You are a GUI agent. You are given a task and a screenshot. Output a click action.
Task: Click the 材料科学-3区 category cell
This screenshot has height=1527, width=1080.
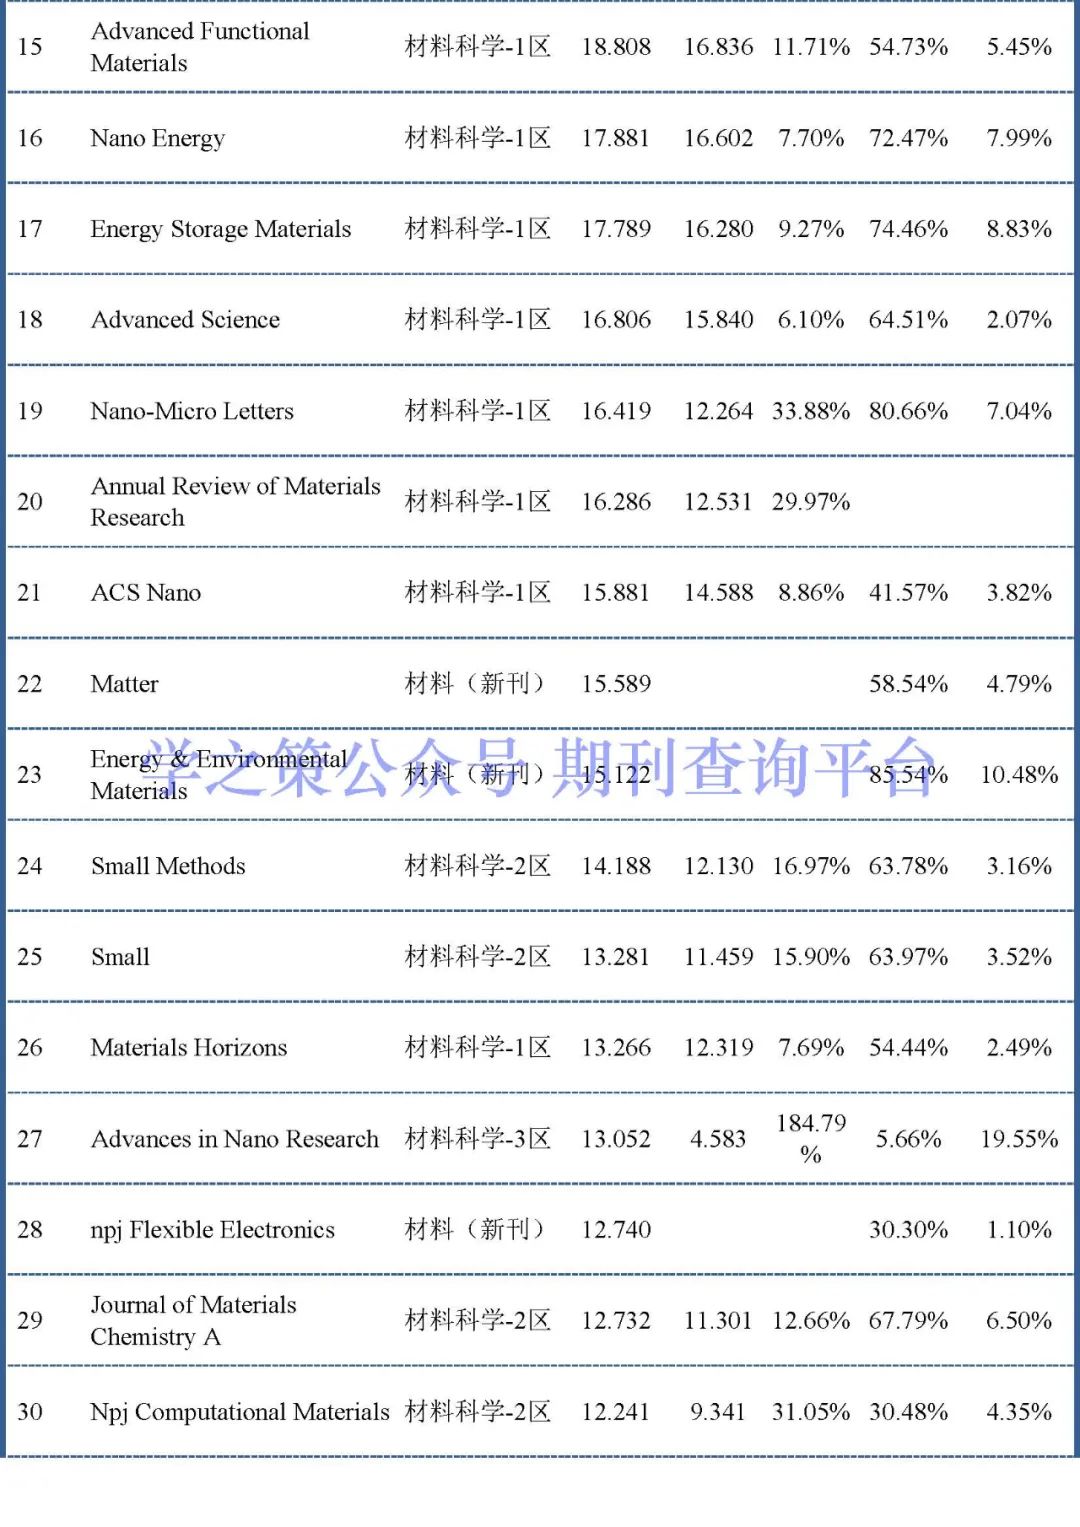(x=478, y=1139)
